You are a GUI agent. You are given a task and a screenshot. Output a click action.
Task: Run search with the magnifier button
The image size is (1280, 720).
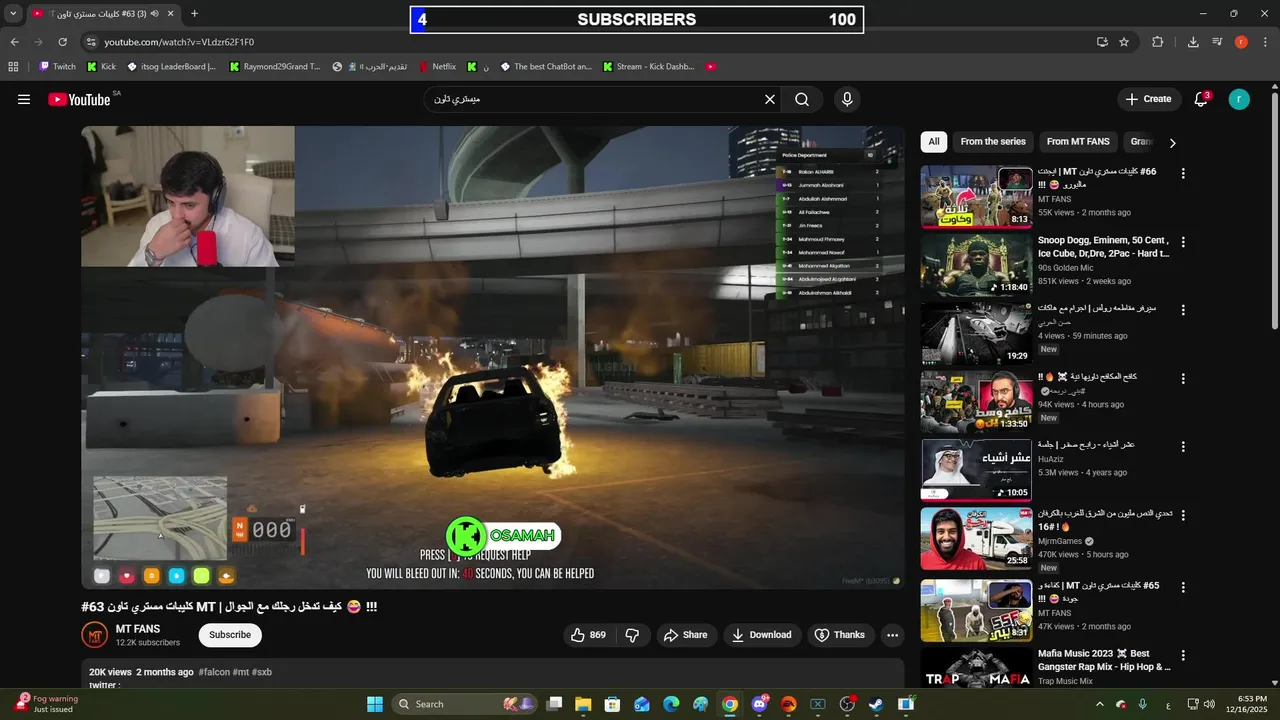[802, 99]
